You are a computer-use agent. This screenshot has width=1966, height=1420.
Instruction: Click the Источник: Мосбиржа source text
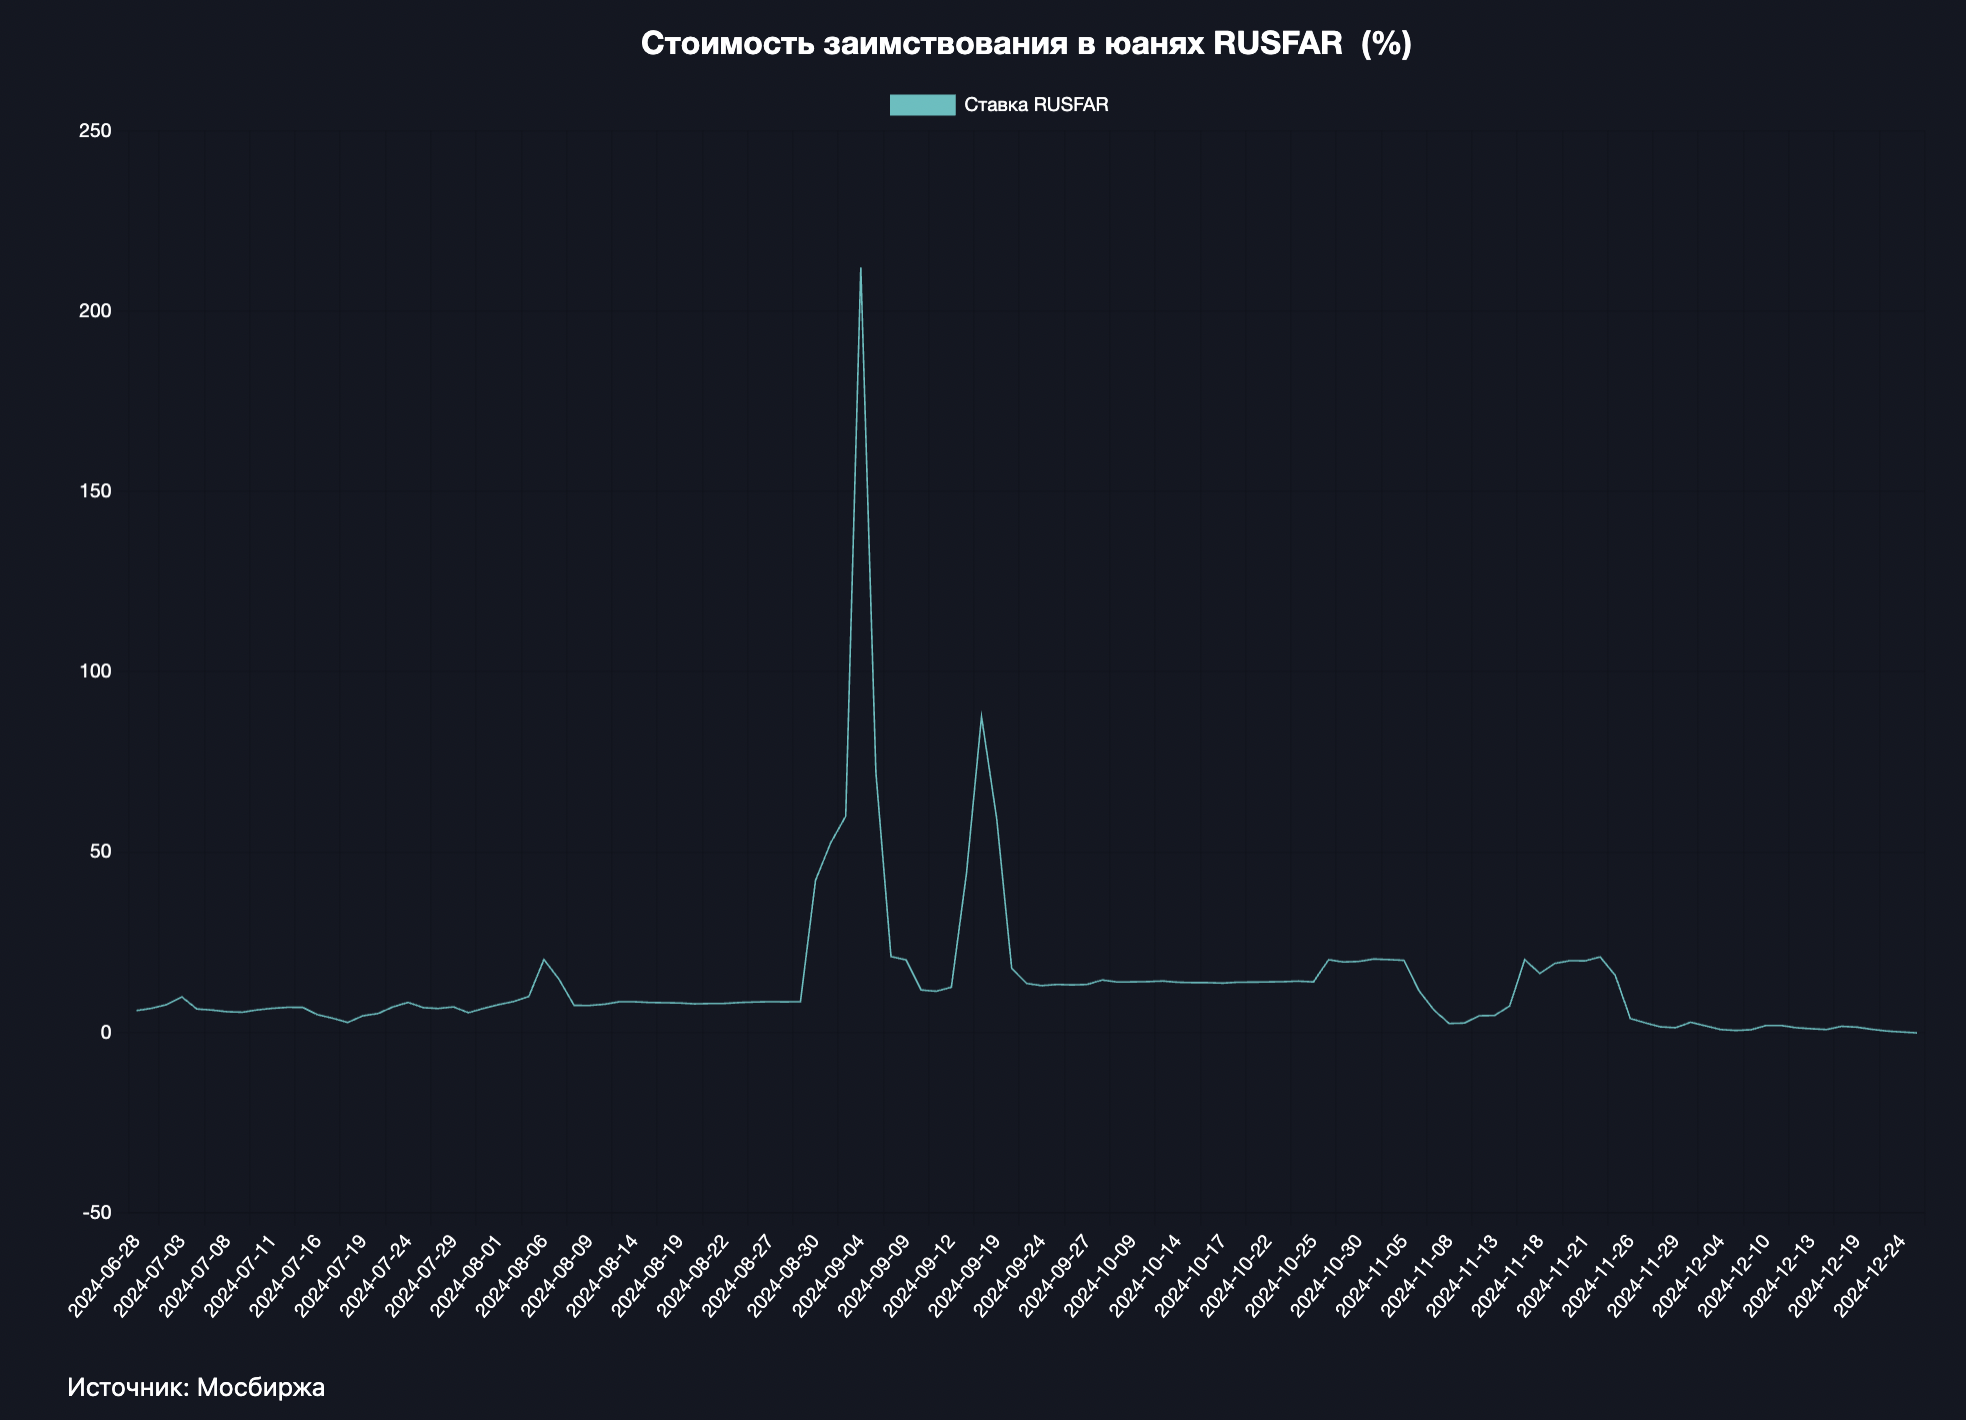196,1388
